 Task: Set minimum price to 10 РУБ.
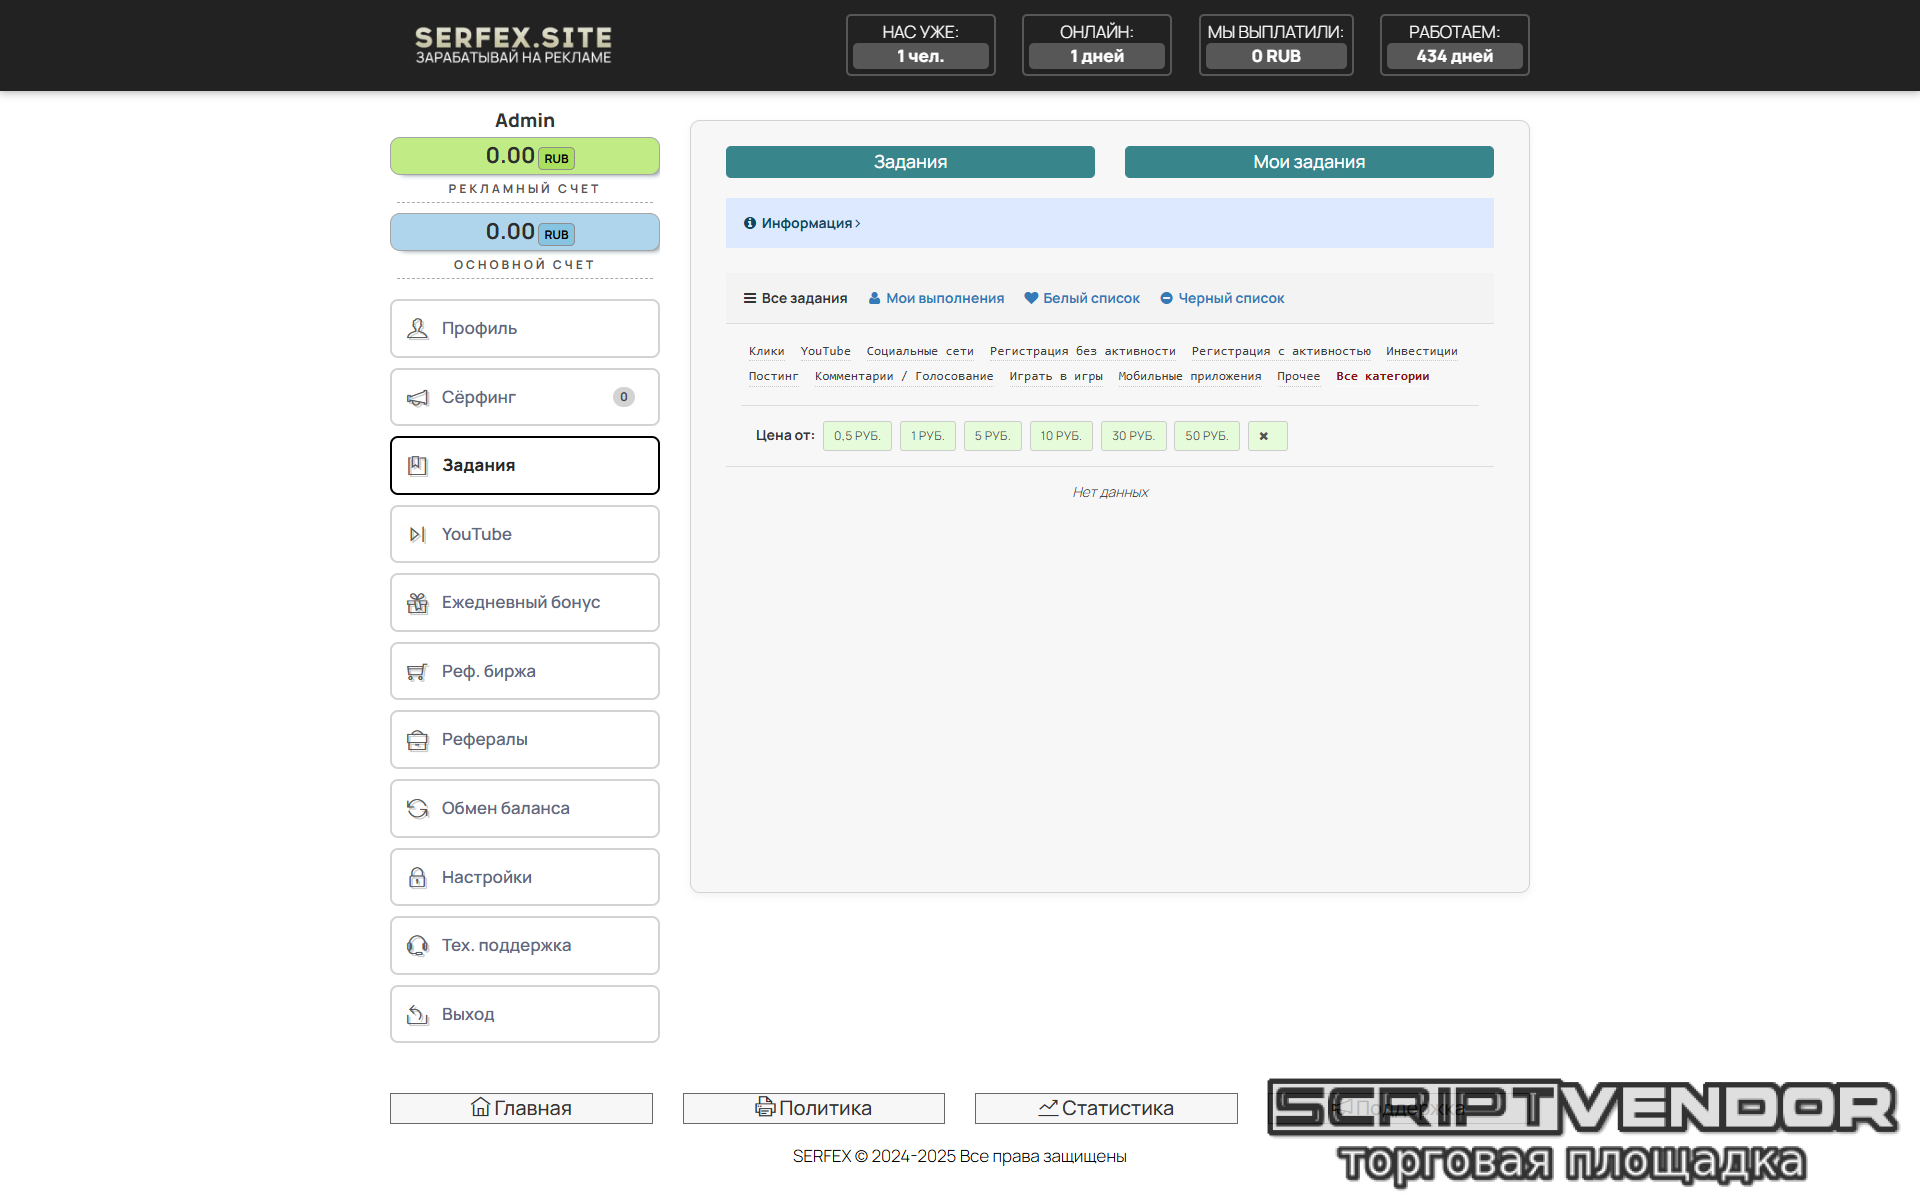coord(1060,436)
